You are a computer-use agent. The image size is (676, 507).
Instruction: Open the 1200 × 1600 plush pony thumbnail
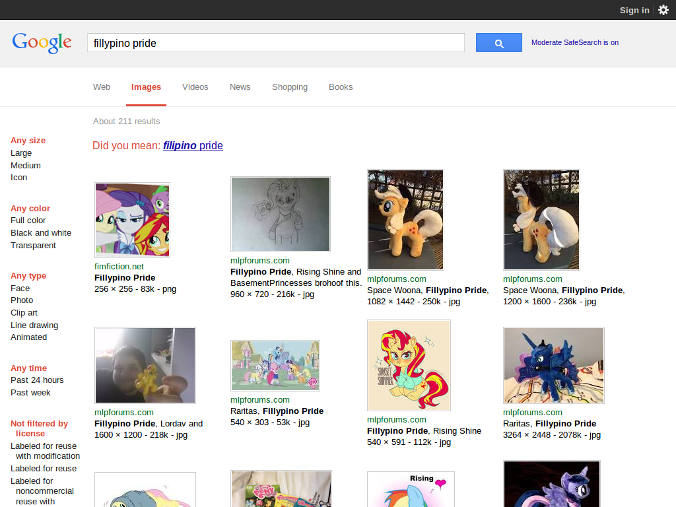541,219
